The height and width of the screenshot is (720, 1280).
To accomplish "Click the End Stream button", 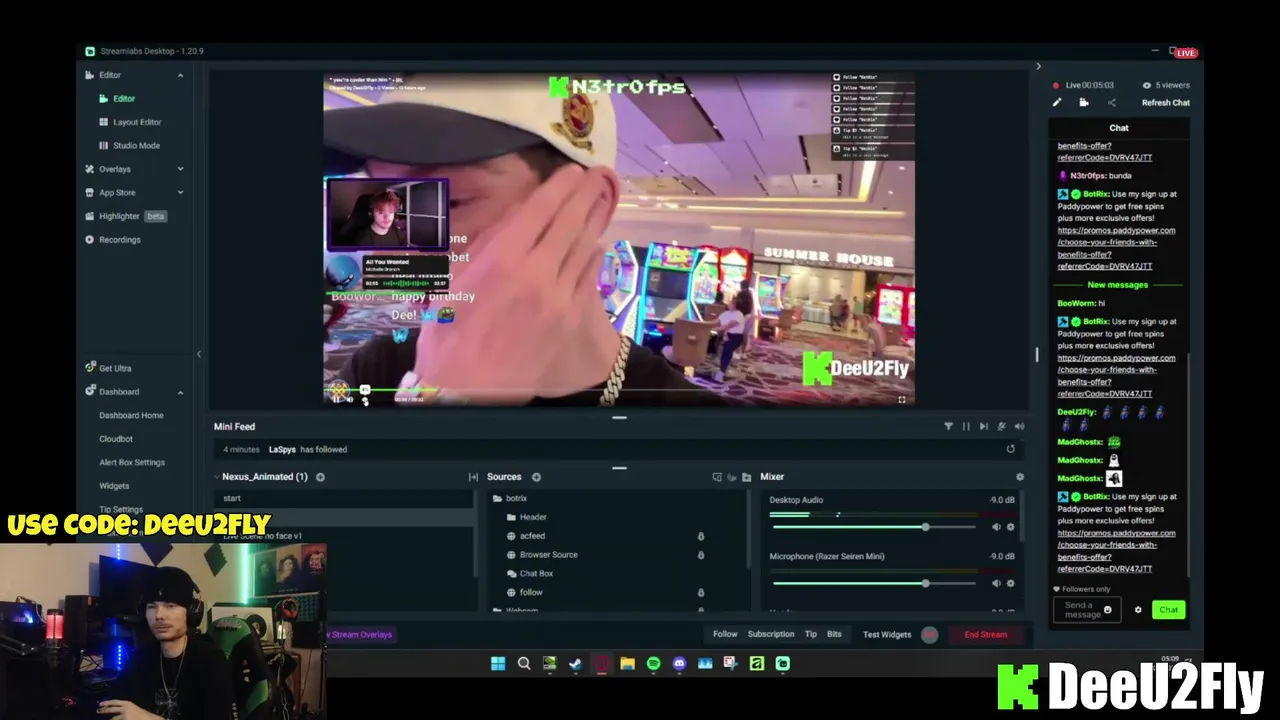I will pos(985,634).
